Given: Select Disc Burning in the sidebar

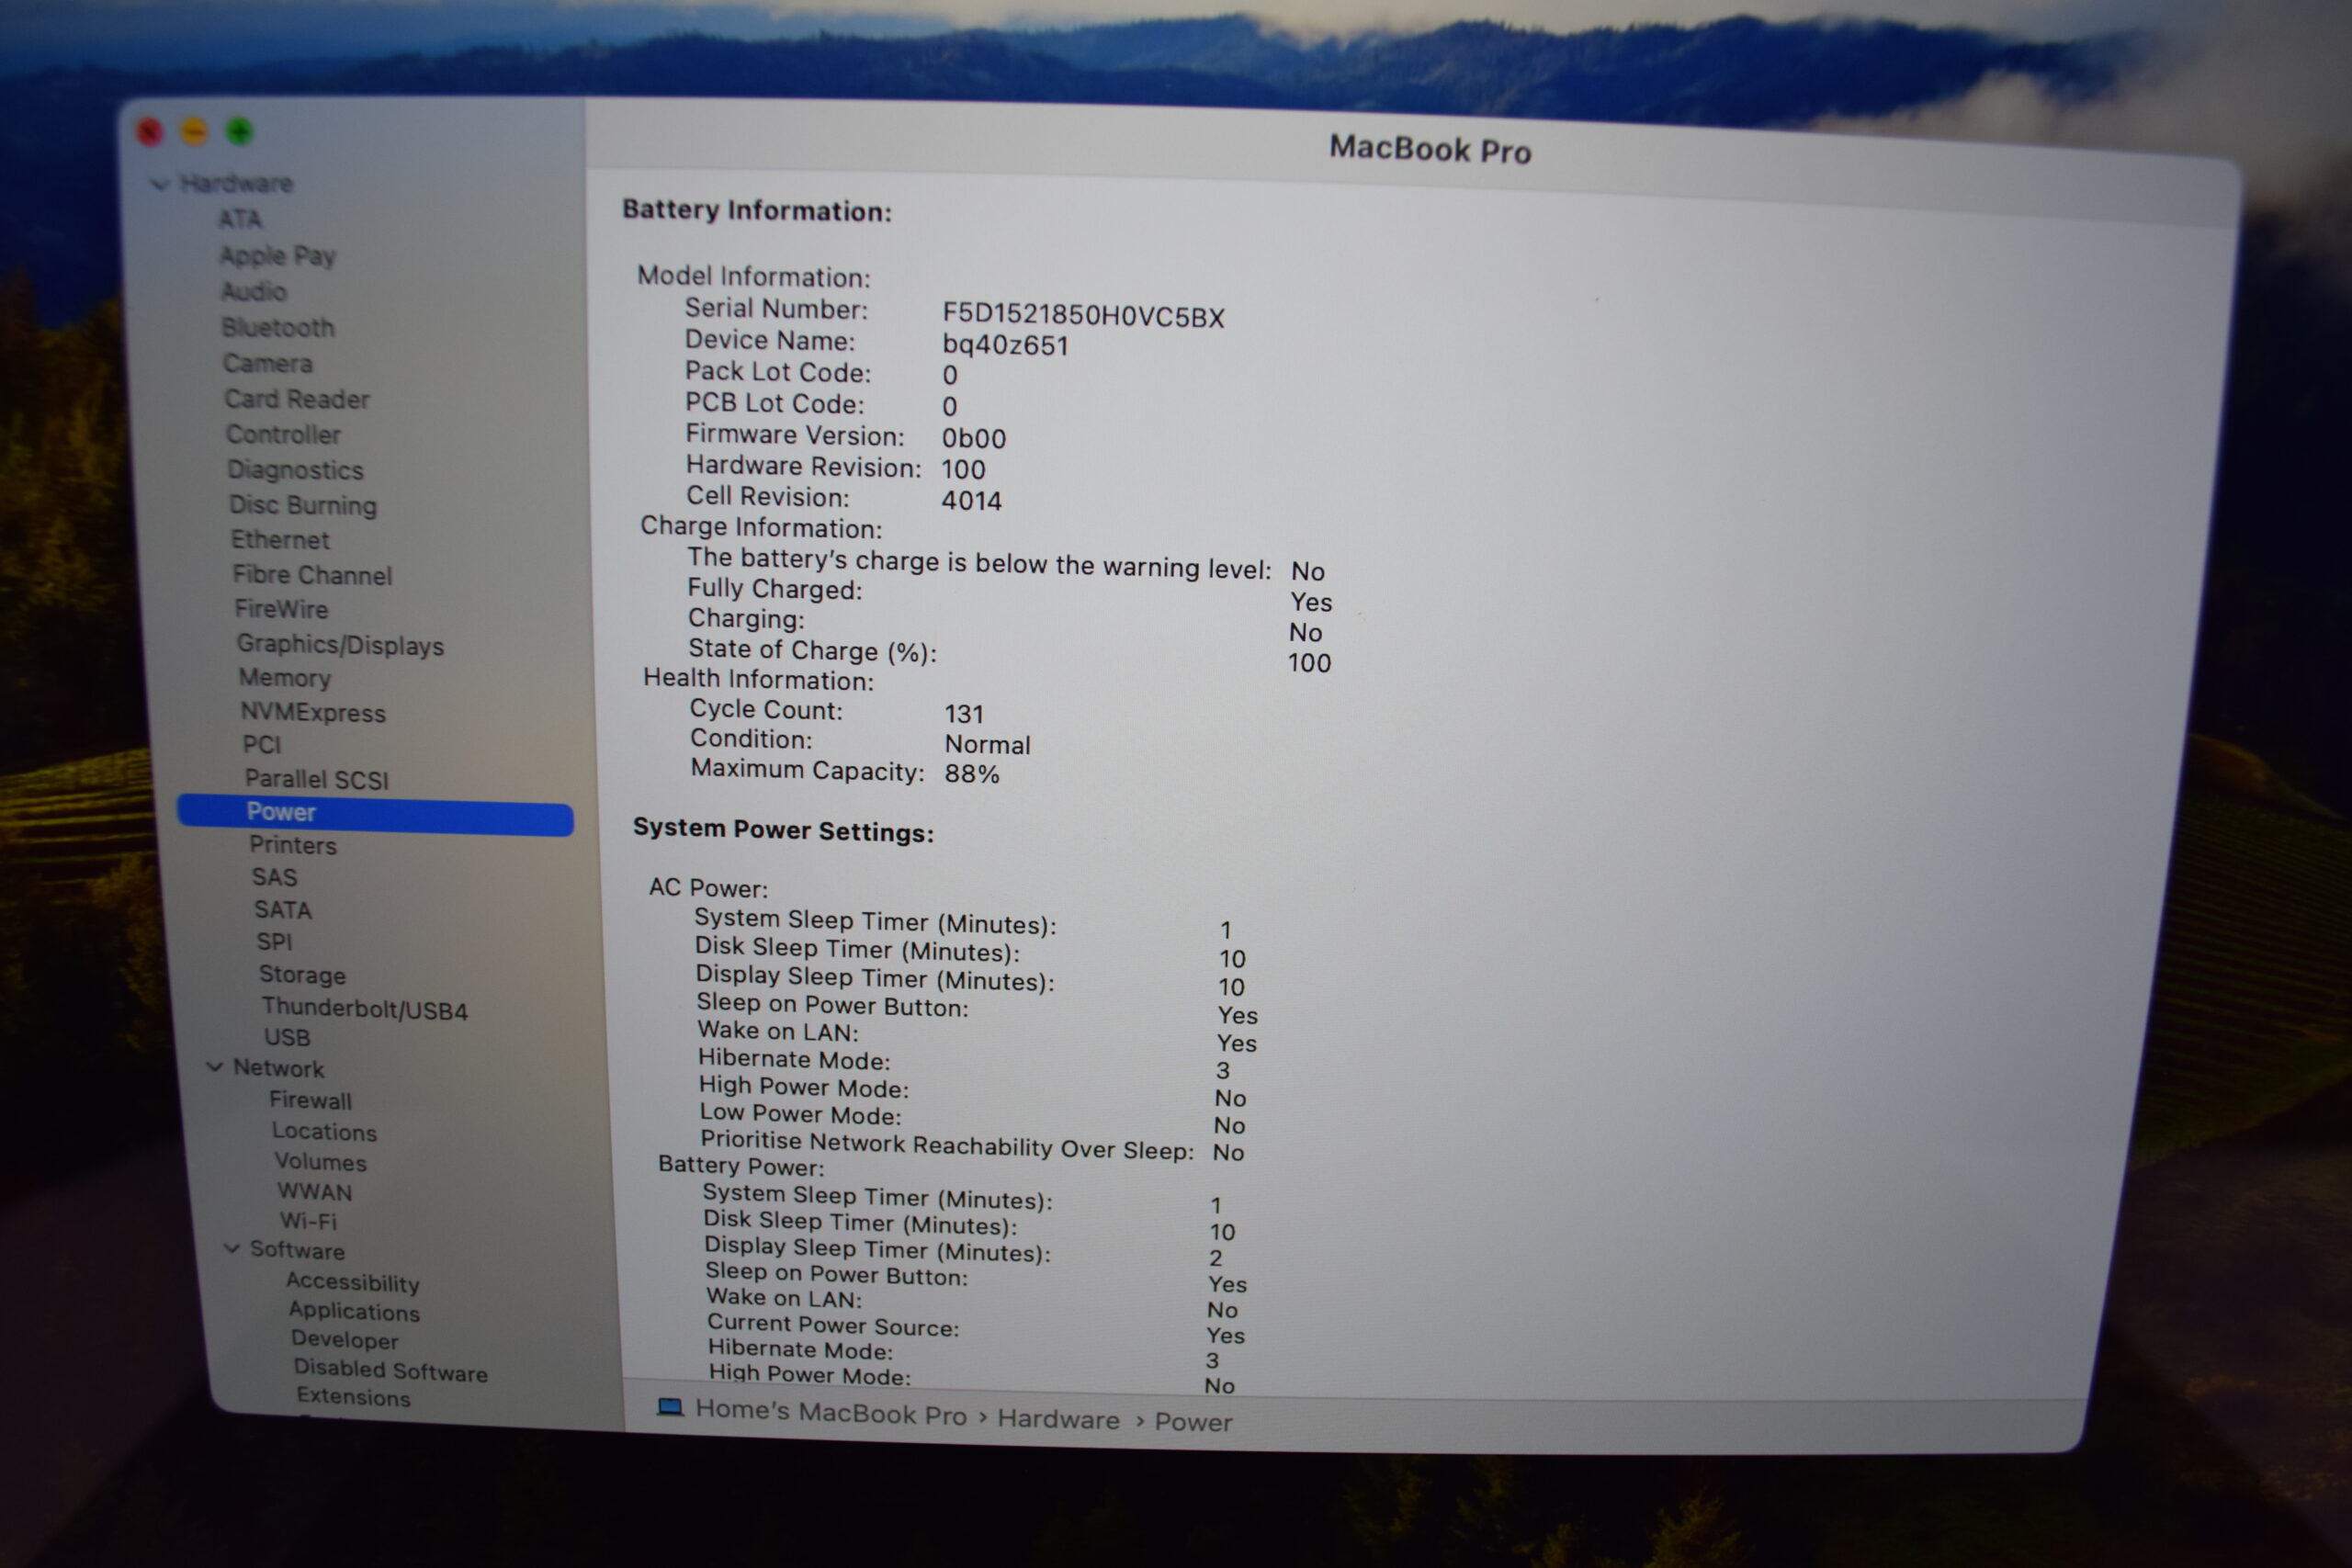Looking at the screenshot, I should [x=303, y=505].
